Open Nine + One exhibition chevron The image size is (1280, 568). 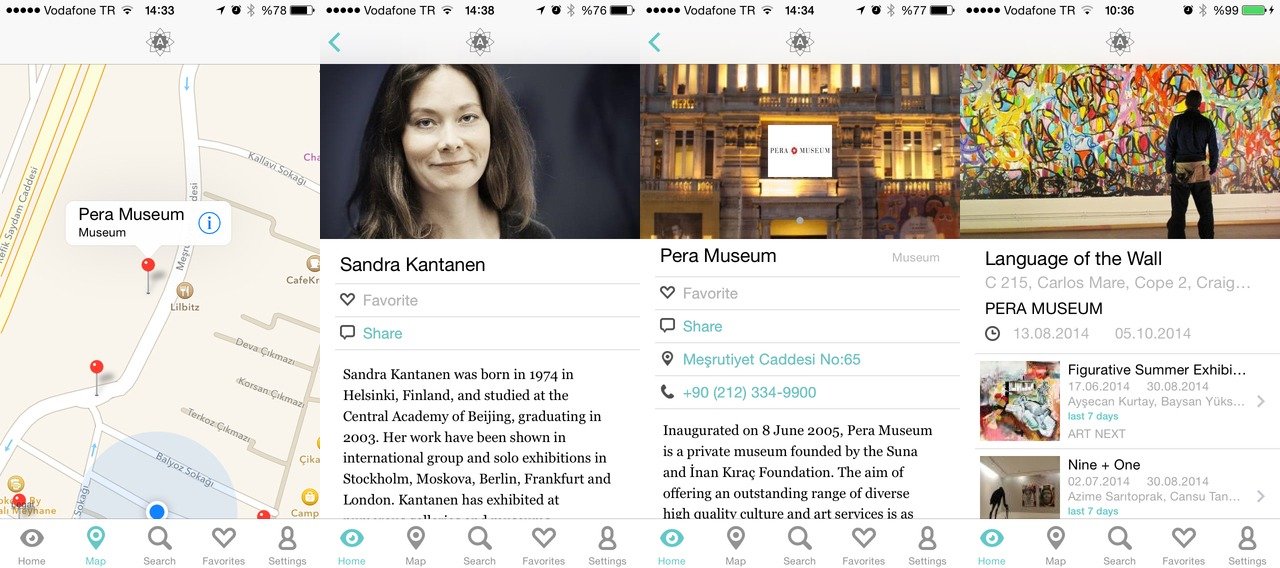tap(1261, 496)
